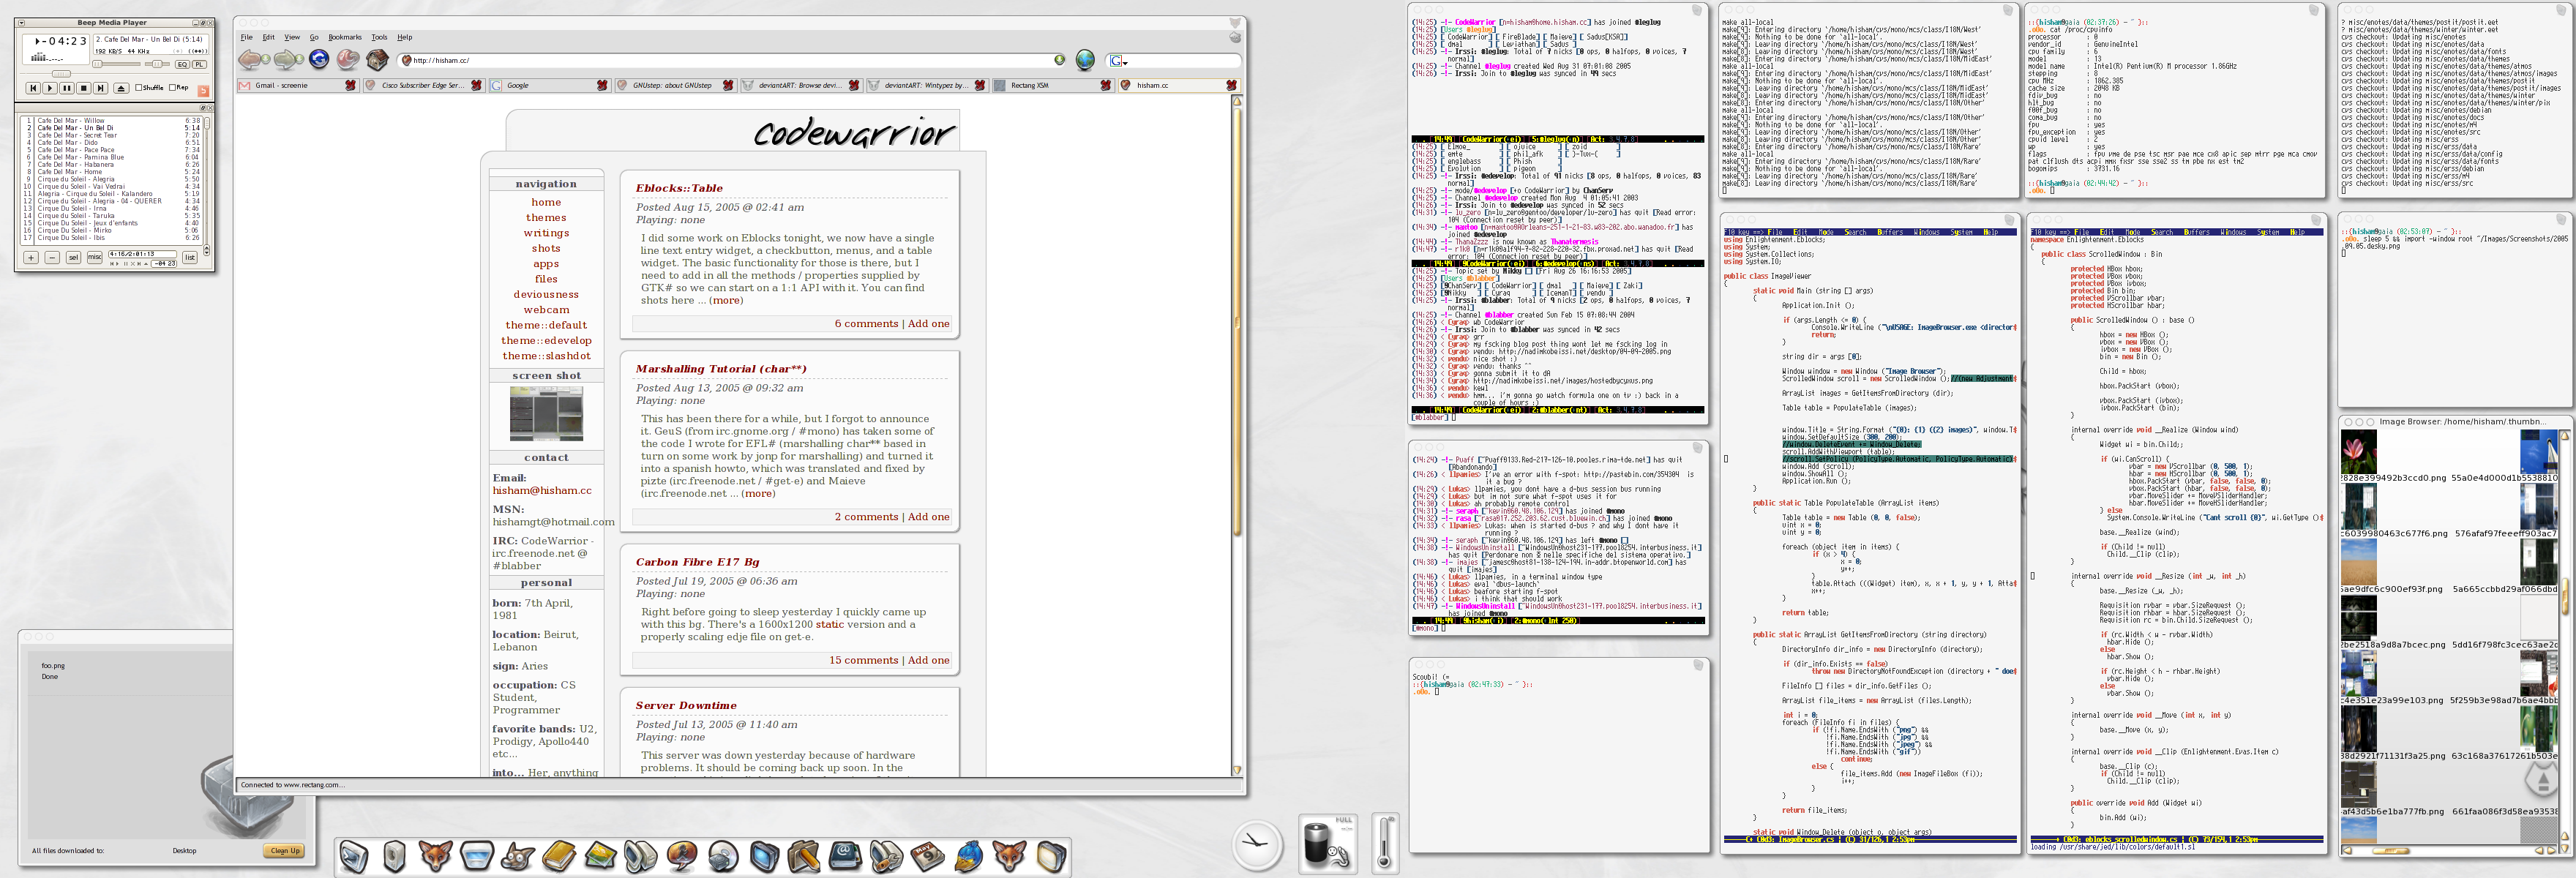
Task: Go to previous track in Beep Media Player
Action: click(x=33, y=88)
